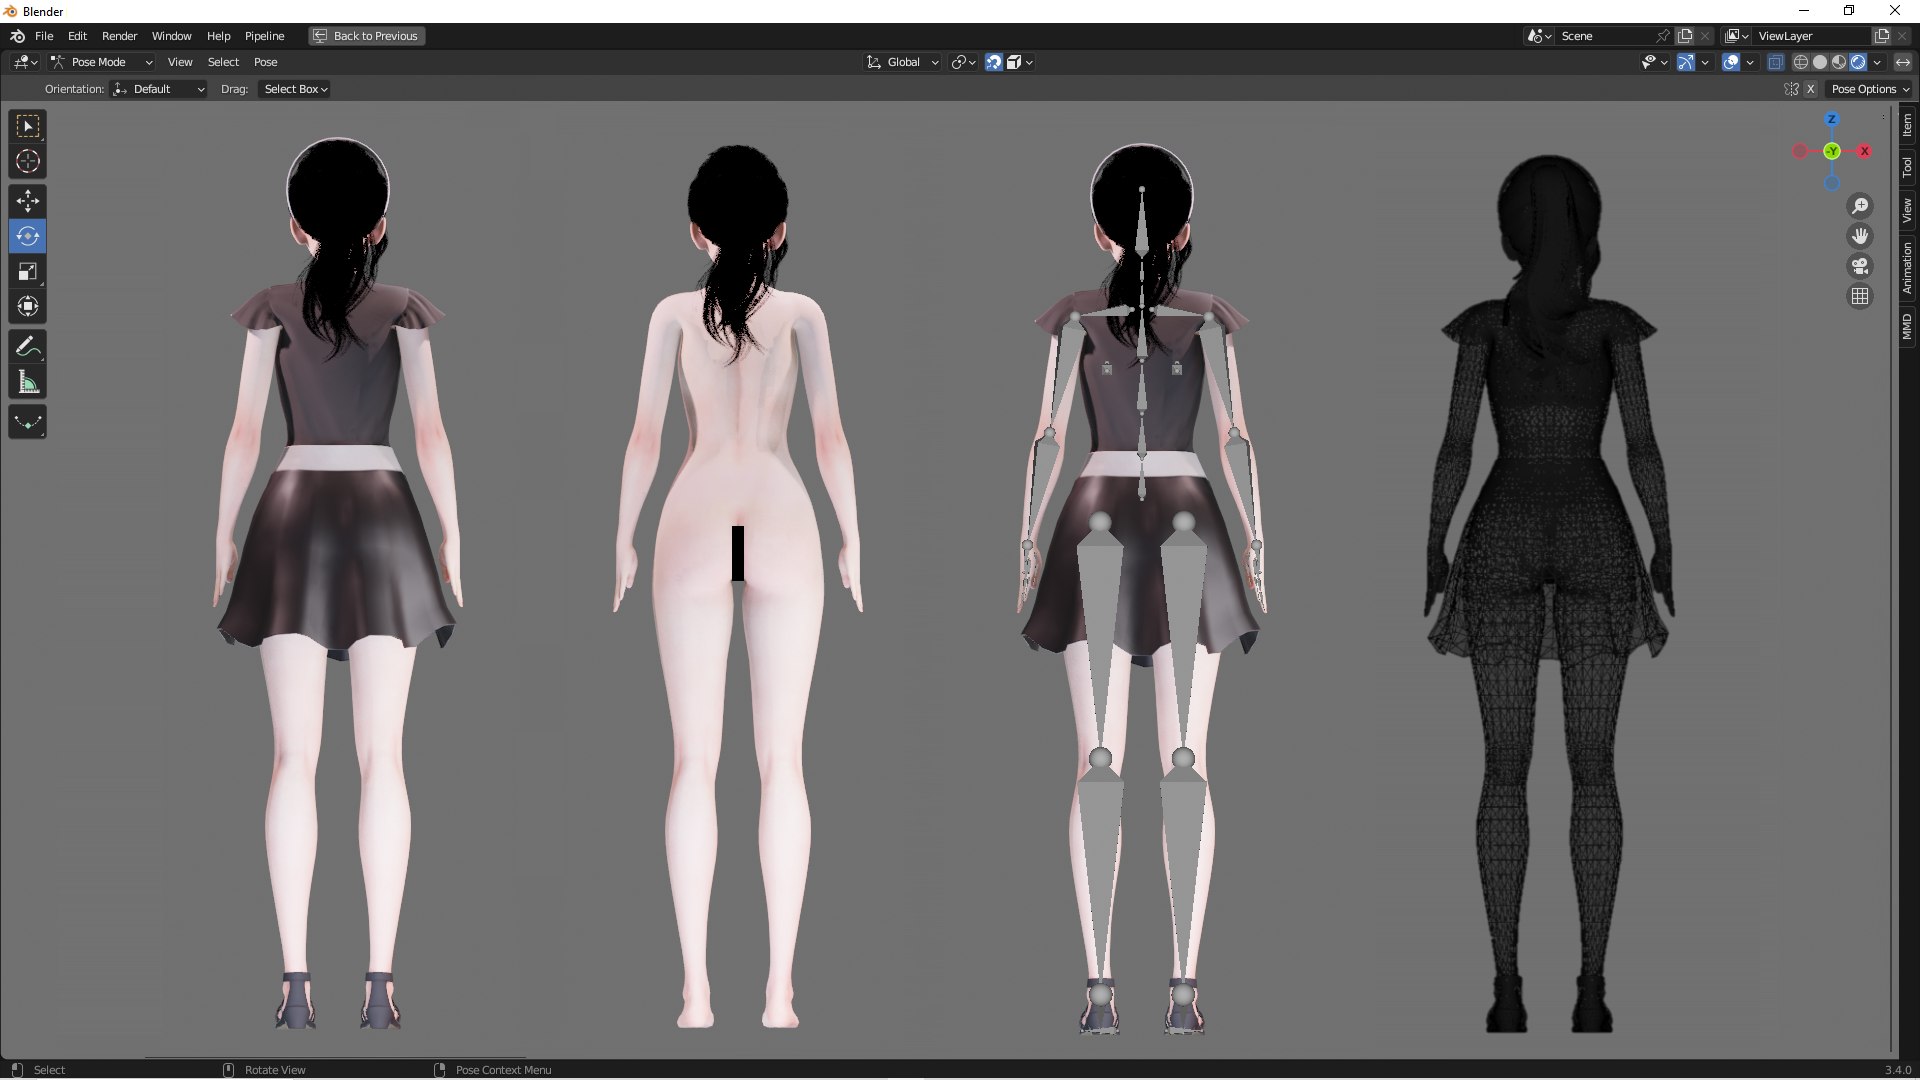Create a new Scene copy
1920x1080 pixels.
point(1685,36)
